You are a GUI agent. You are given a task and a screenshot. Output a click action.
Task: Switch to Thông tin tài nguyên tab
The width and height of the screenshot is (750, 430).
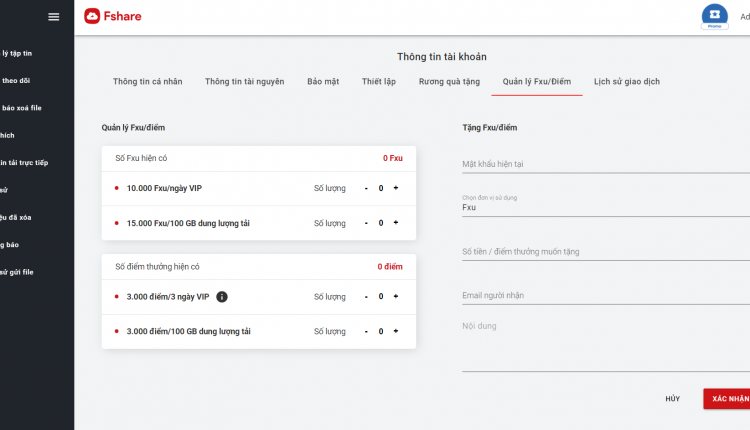point(244,81)
